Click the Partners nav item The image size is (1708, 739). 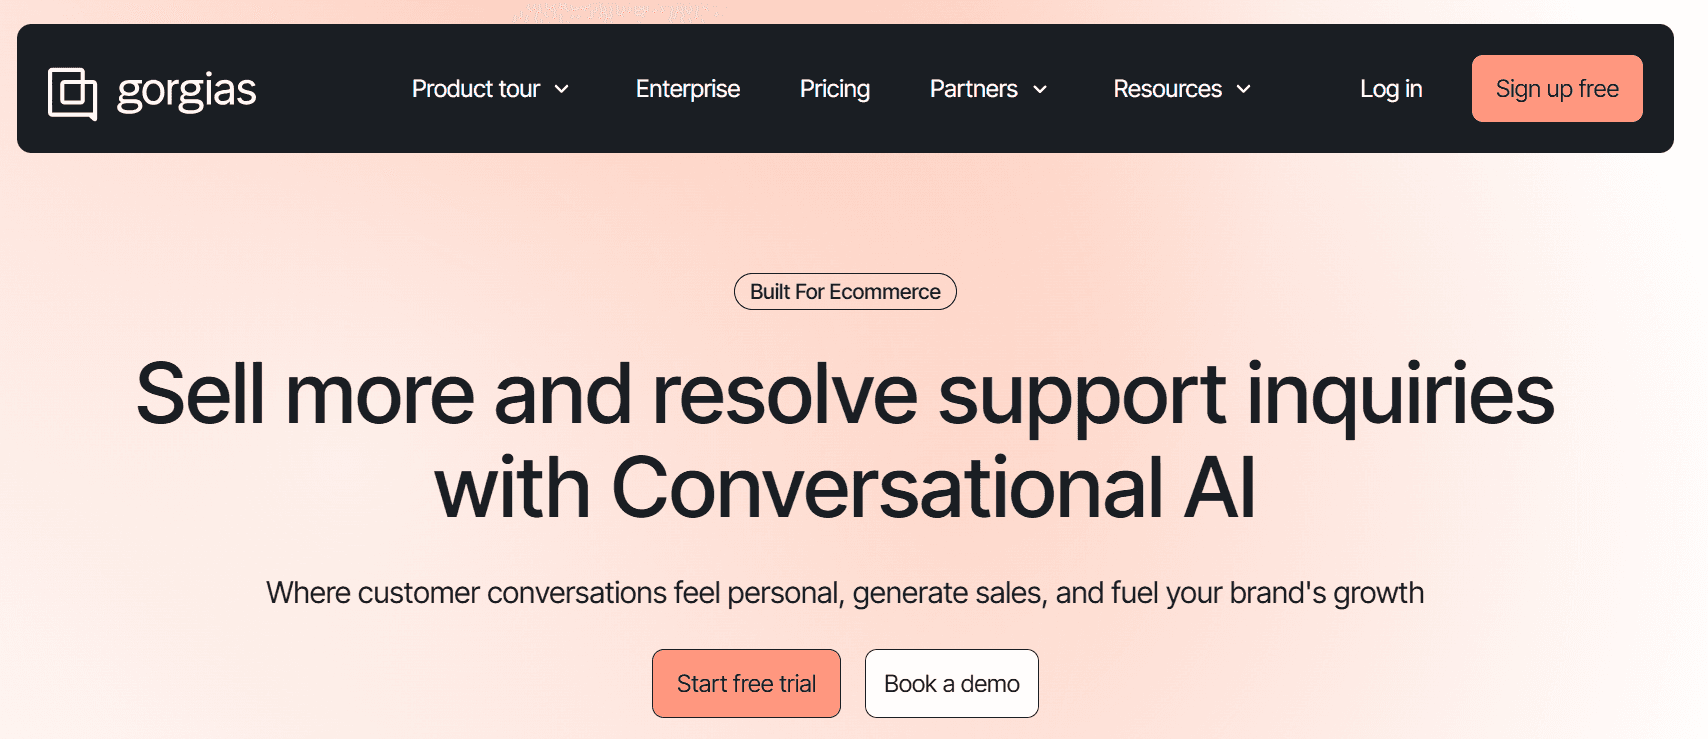tap(973, 89)
